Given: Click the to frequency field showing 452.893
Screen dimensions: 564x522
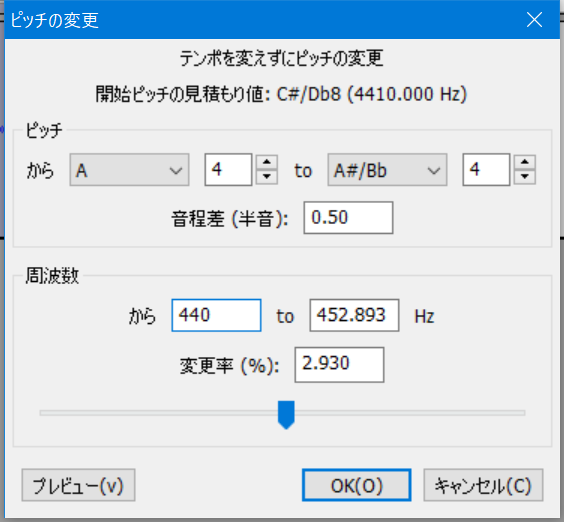Looking at the screenshot, I should (354, 315).
